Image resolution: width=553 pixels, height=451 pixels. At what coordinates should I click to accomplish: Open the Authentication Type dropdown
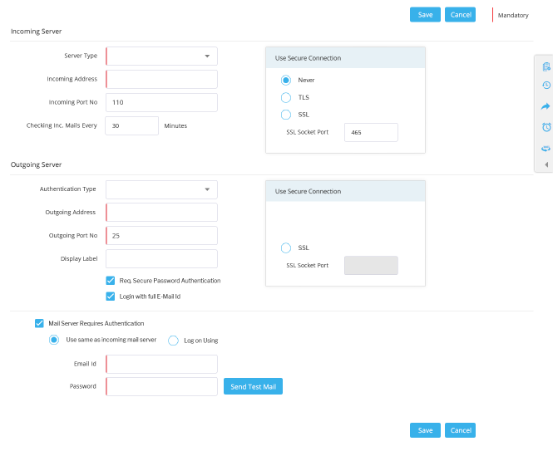162,189
